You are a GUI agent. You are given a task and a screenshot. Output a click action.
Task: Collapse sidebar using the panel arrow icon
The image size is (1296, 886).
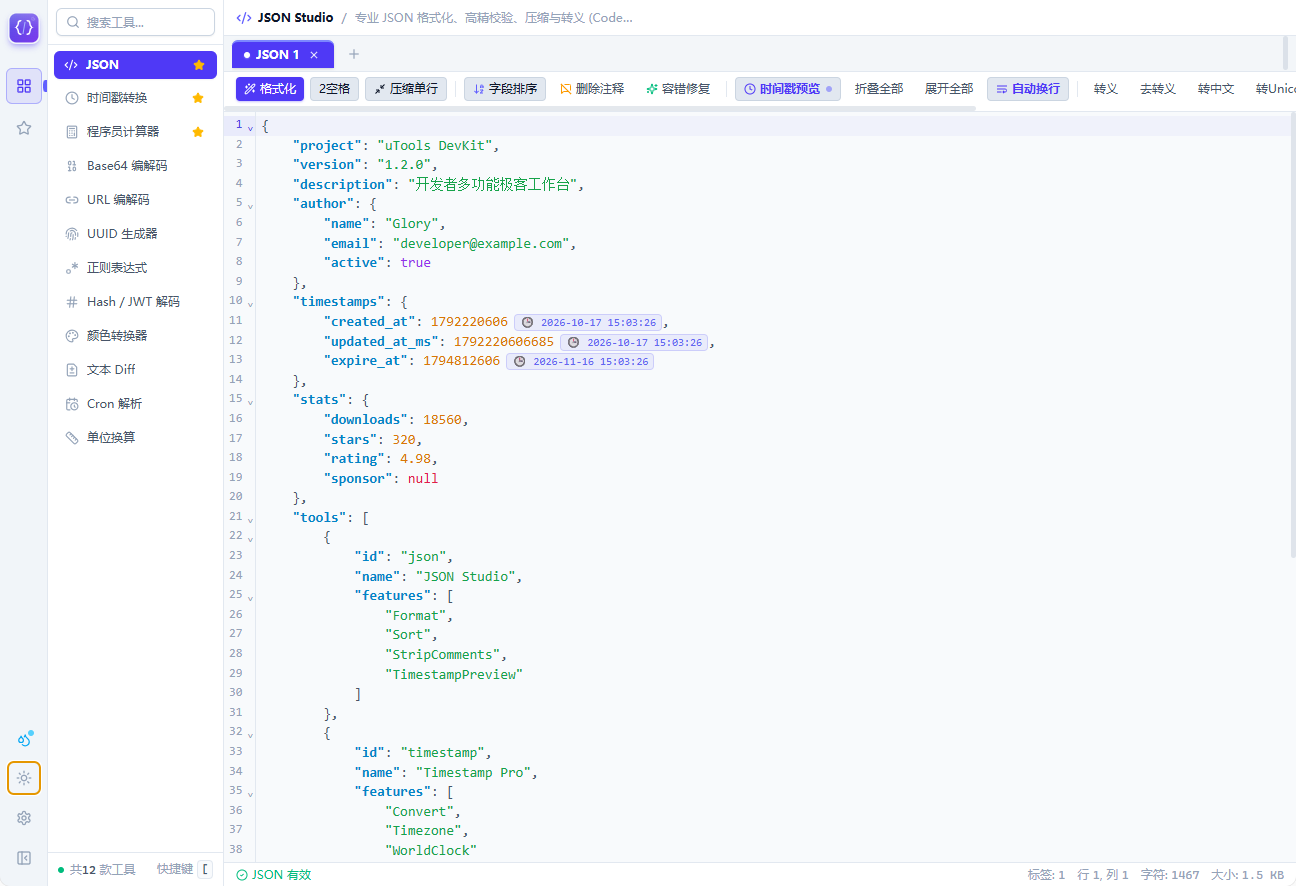coord(24,858)
